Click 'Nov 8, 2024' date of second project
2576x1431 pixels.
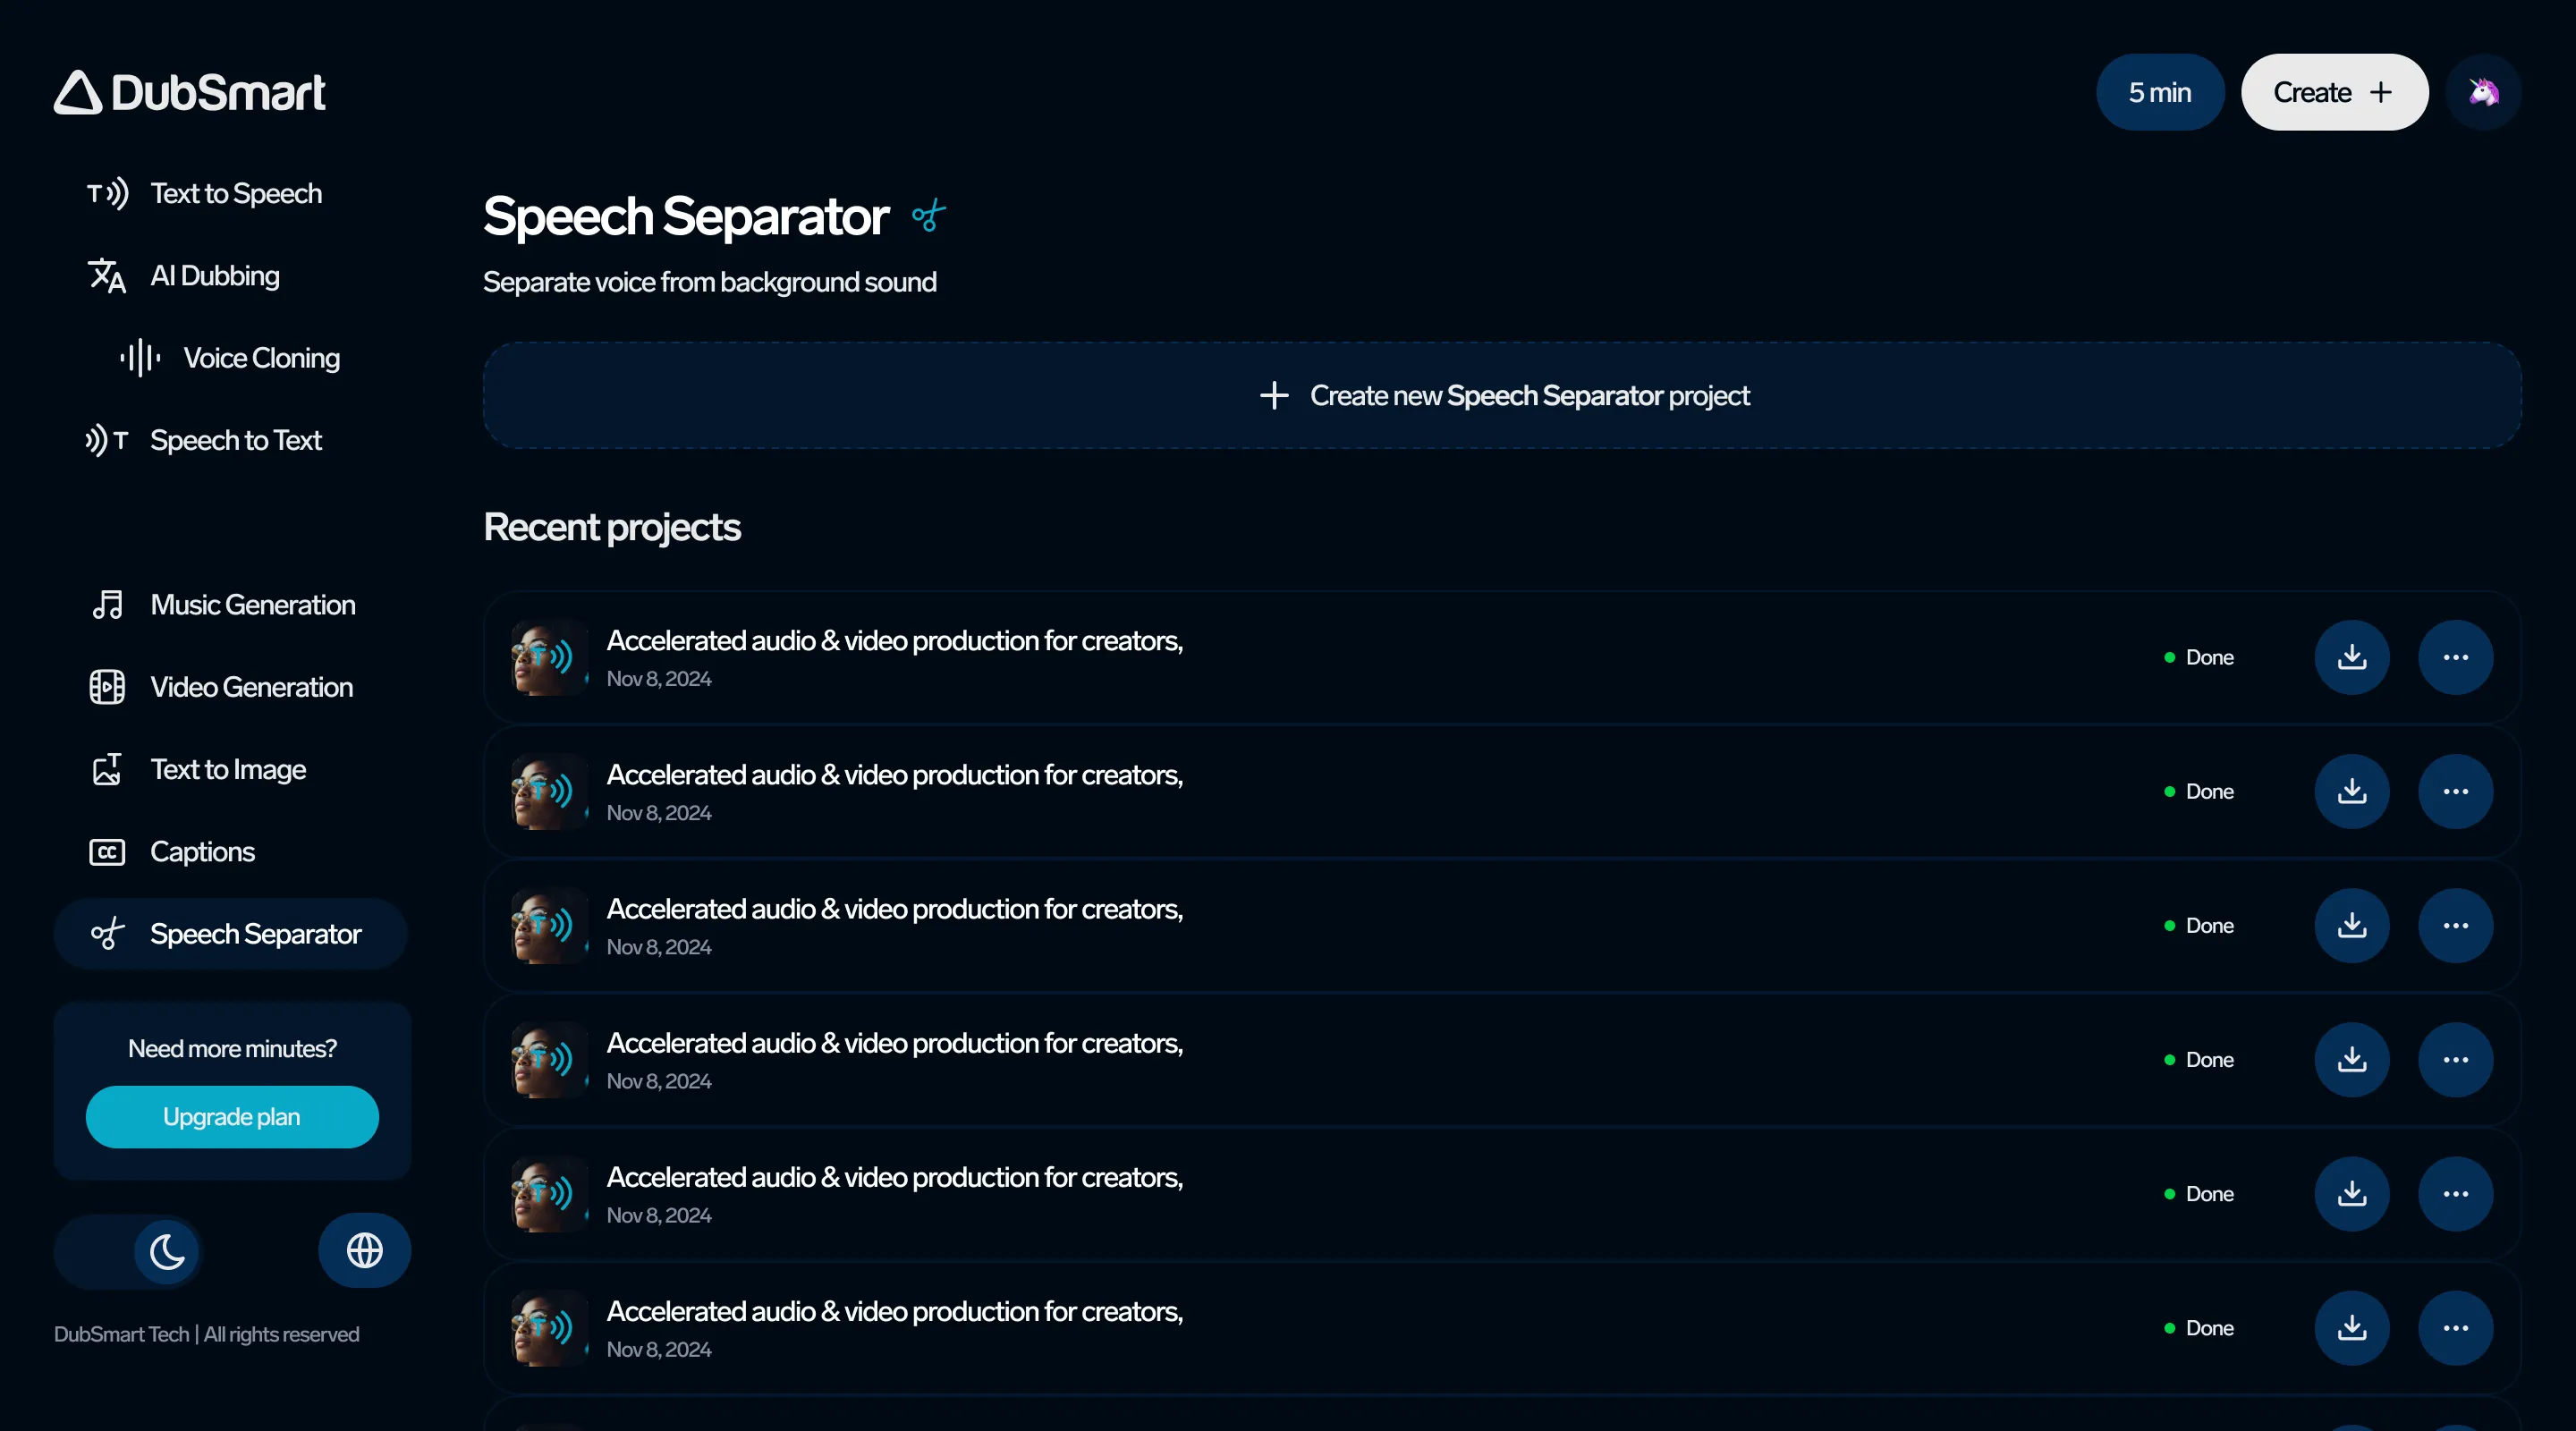pos(659,813)
